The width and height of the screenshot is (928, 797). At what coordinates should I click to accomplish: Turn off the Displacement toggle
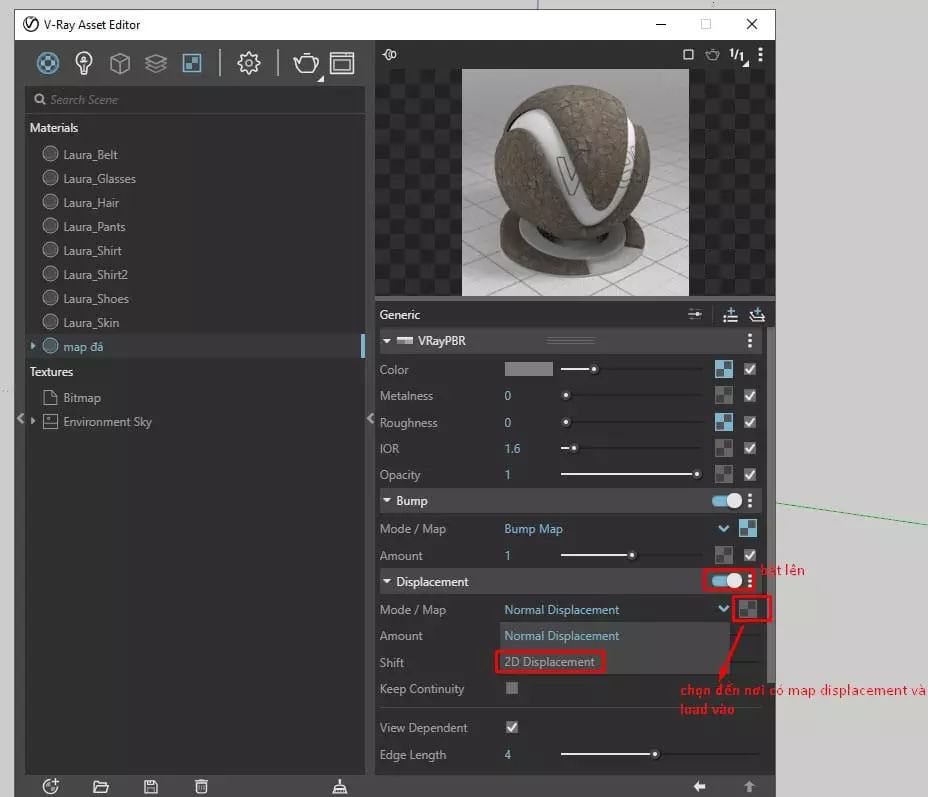pos(727,581)
